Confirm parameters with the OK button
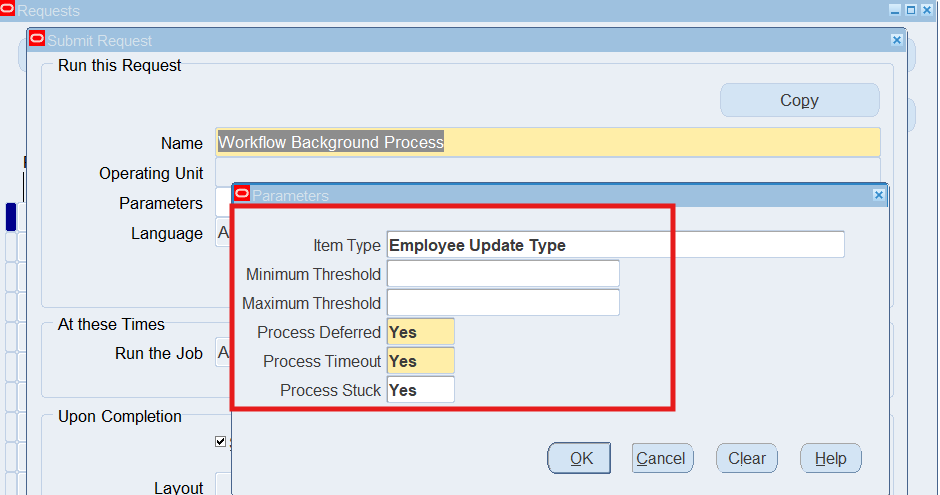 [x=581, y=459]
